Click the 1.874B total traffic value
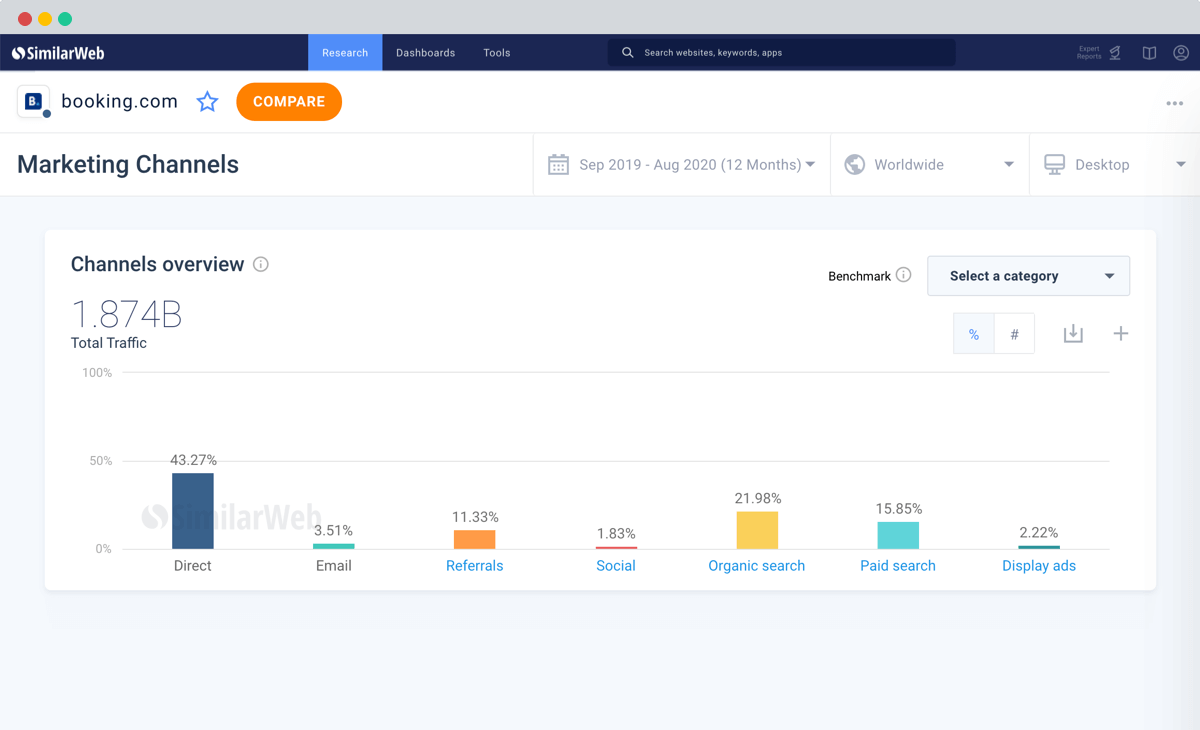Image resolution: width=1200 pixels, height=730 pixels. coord(127,314)
